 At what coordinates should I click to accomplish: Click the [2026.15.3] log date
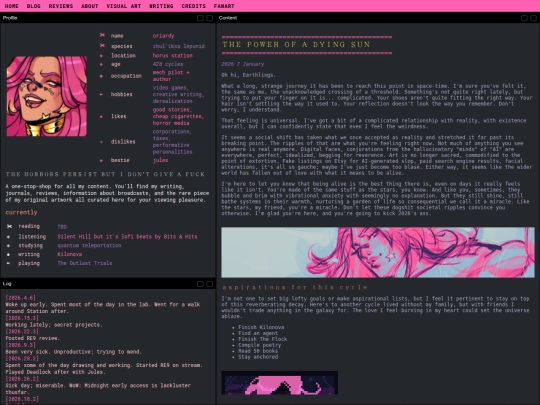point(22,318)
